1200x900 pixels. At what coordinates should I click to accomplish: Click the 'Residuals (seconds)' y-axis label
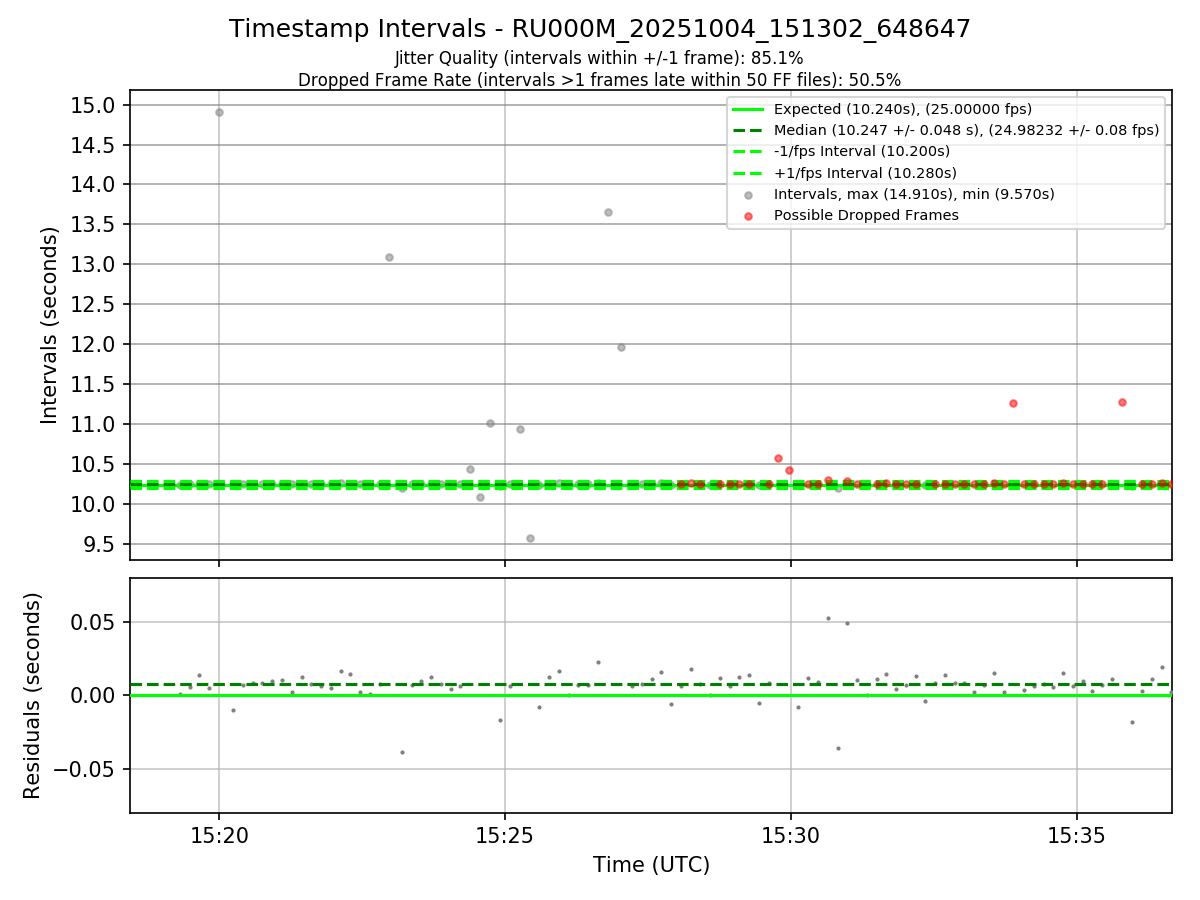point(33,695)
